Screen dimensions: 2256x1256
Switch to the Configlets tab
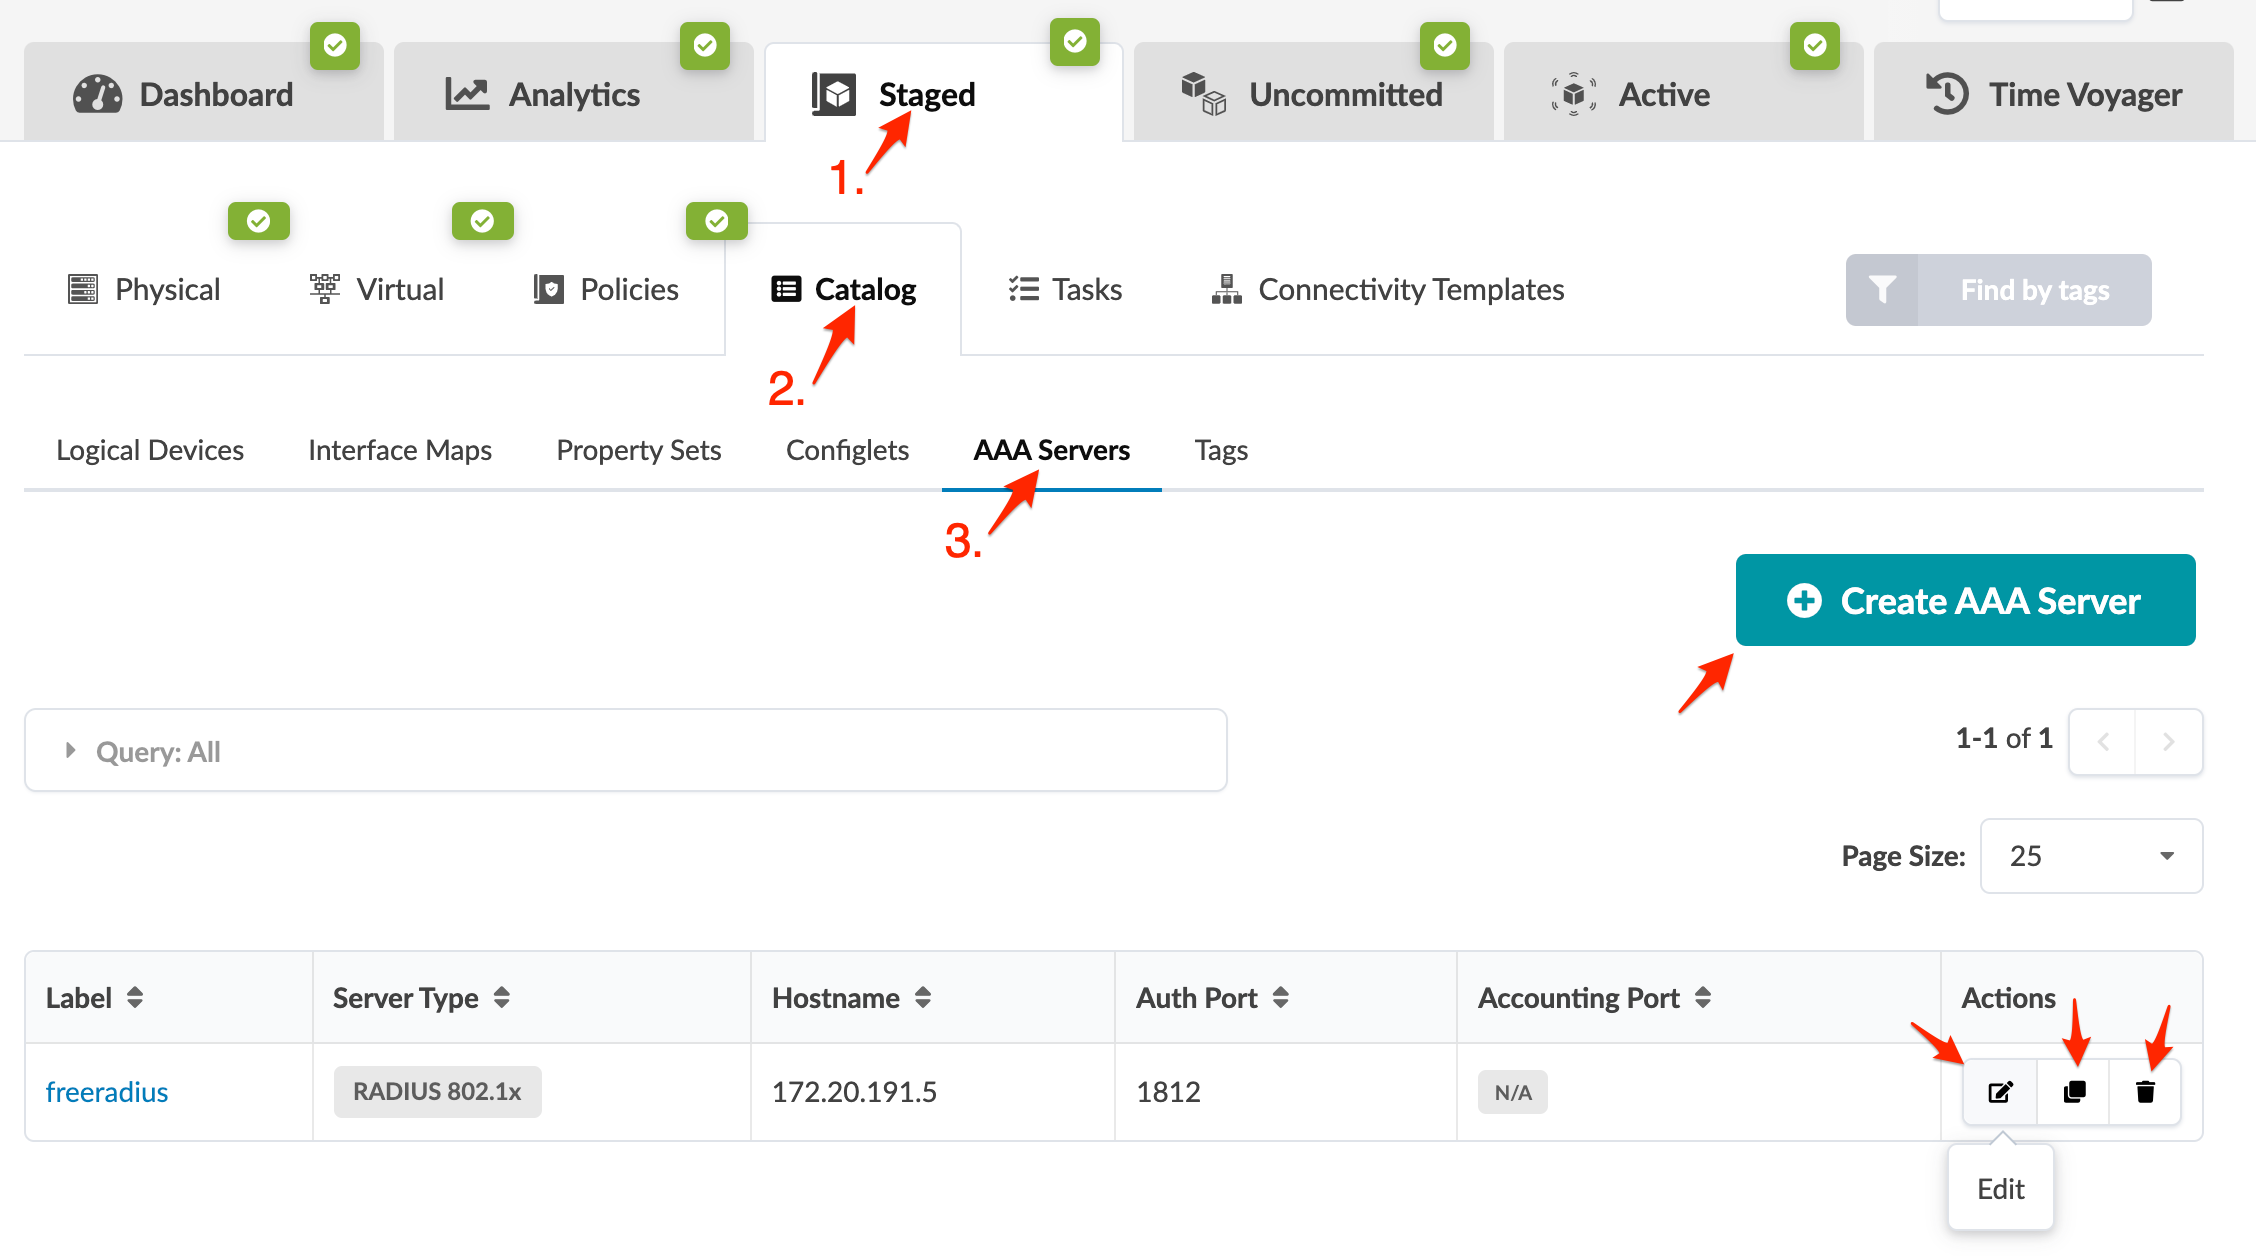(x=847, y=450)
